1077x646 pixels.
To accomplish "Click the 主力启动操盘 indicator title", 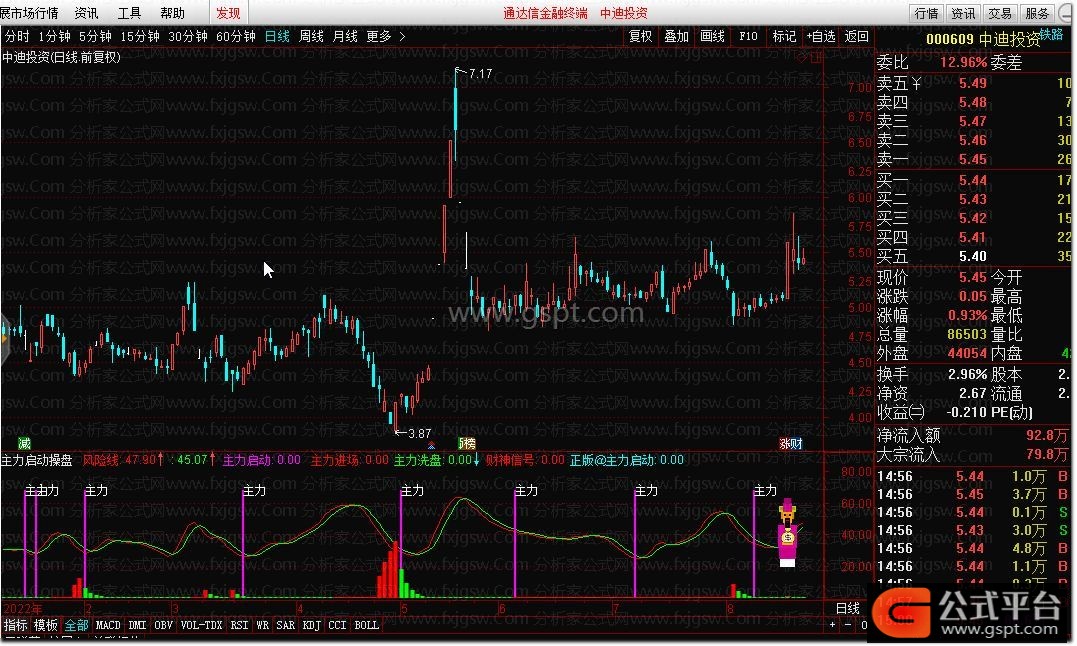I will click(x=37, y=461).
